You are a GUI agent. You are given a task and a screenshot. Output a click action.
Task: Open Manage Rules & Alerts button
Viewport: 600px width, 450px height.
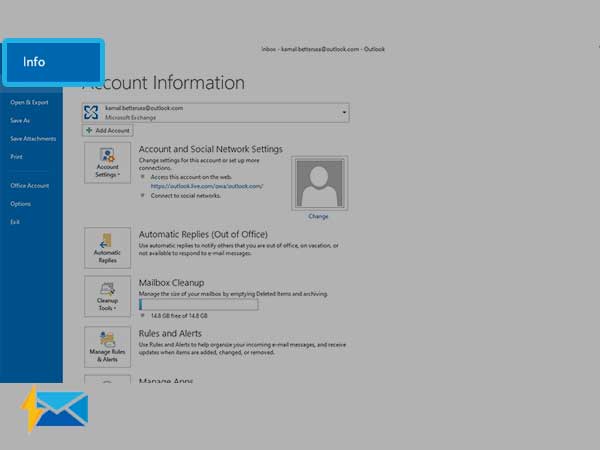tap(108, 347)
